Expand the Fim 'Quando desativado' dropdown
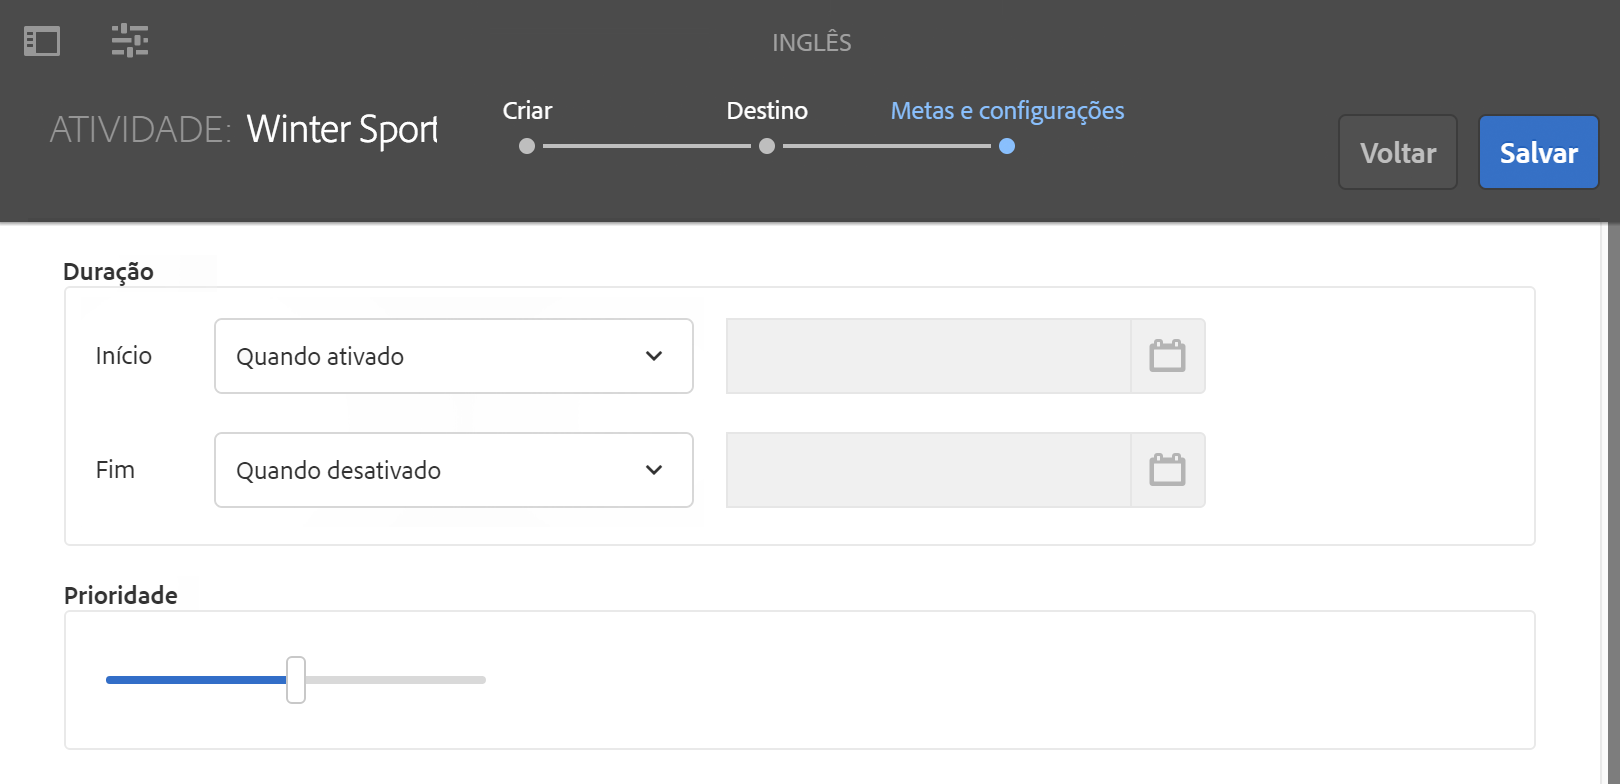 pos(453,470)
